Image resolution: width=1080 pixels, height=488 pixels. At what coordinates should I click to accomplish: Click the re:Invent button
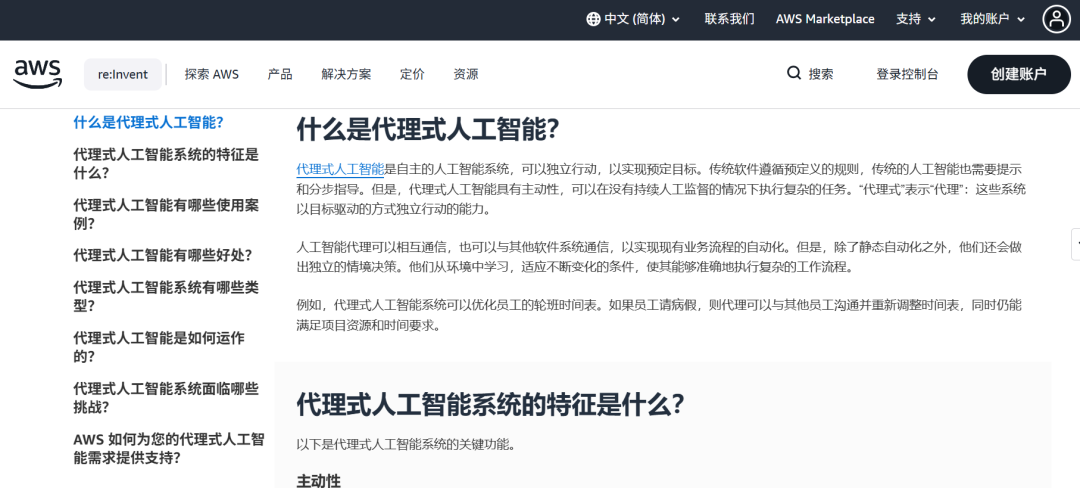[123, 74]
